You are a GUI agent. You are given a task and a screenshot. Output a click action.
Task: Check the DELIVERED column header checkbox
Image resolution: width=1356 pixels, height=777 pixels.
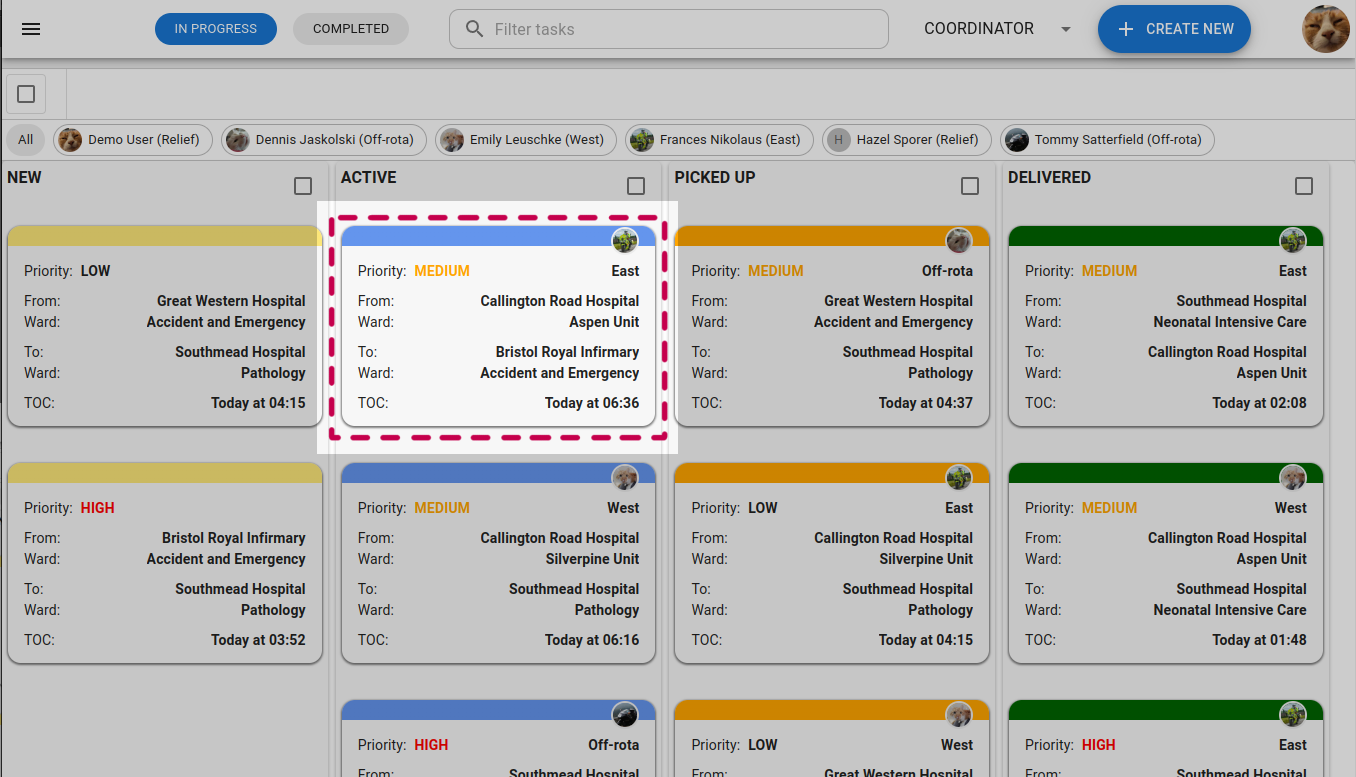pos(1303,185)
